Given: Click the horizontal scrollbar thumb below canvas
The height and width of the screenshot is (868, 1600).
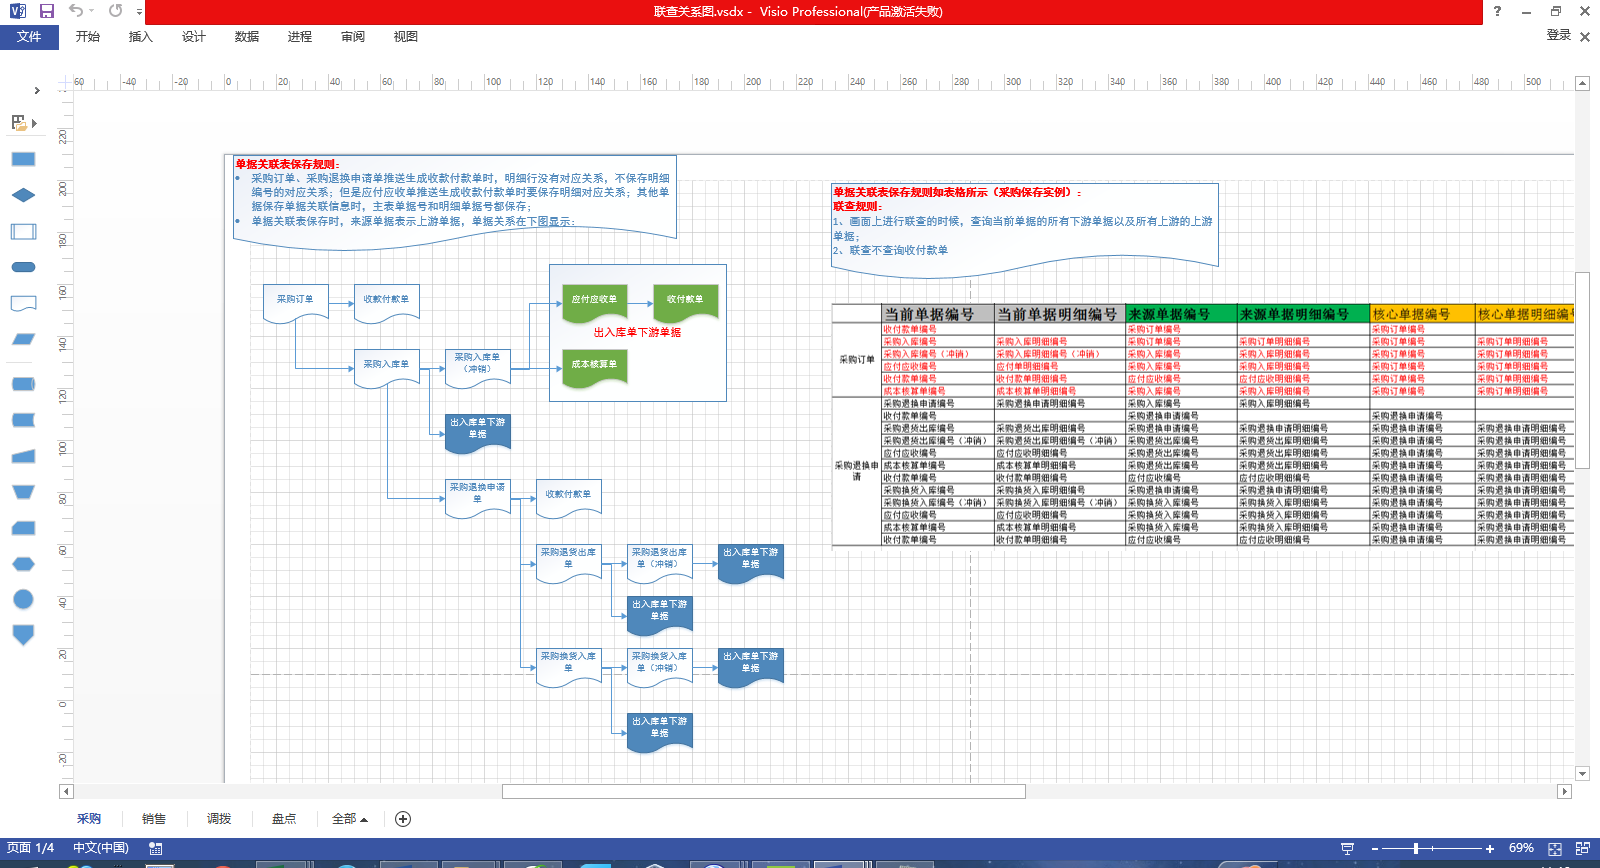Looking at the screenshot, I should click(x=763, y=792).
